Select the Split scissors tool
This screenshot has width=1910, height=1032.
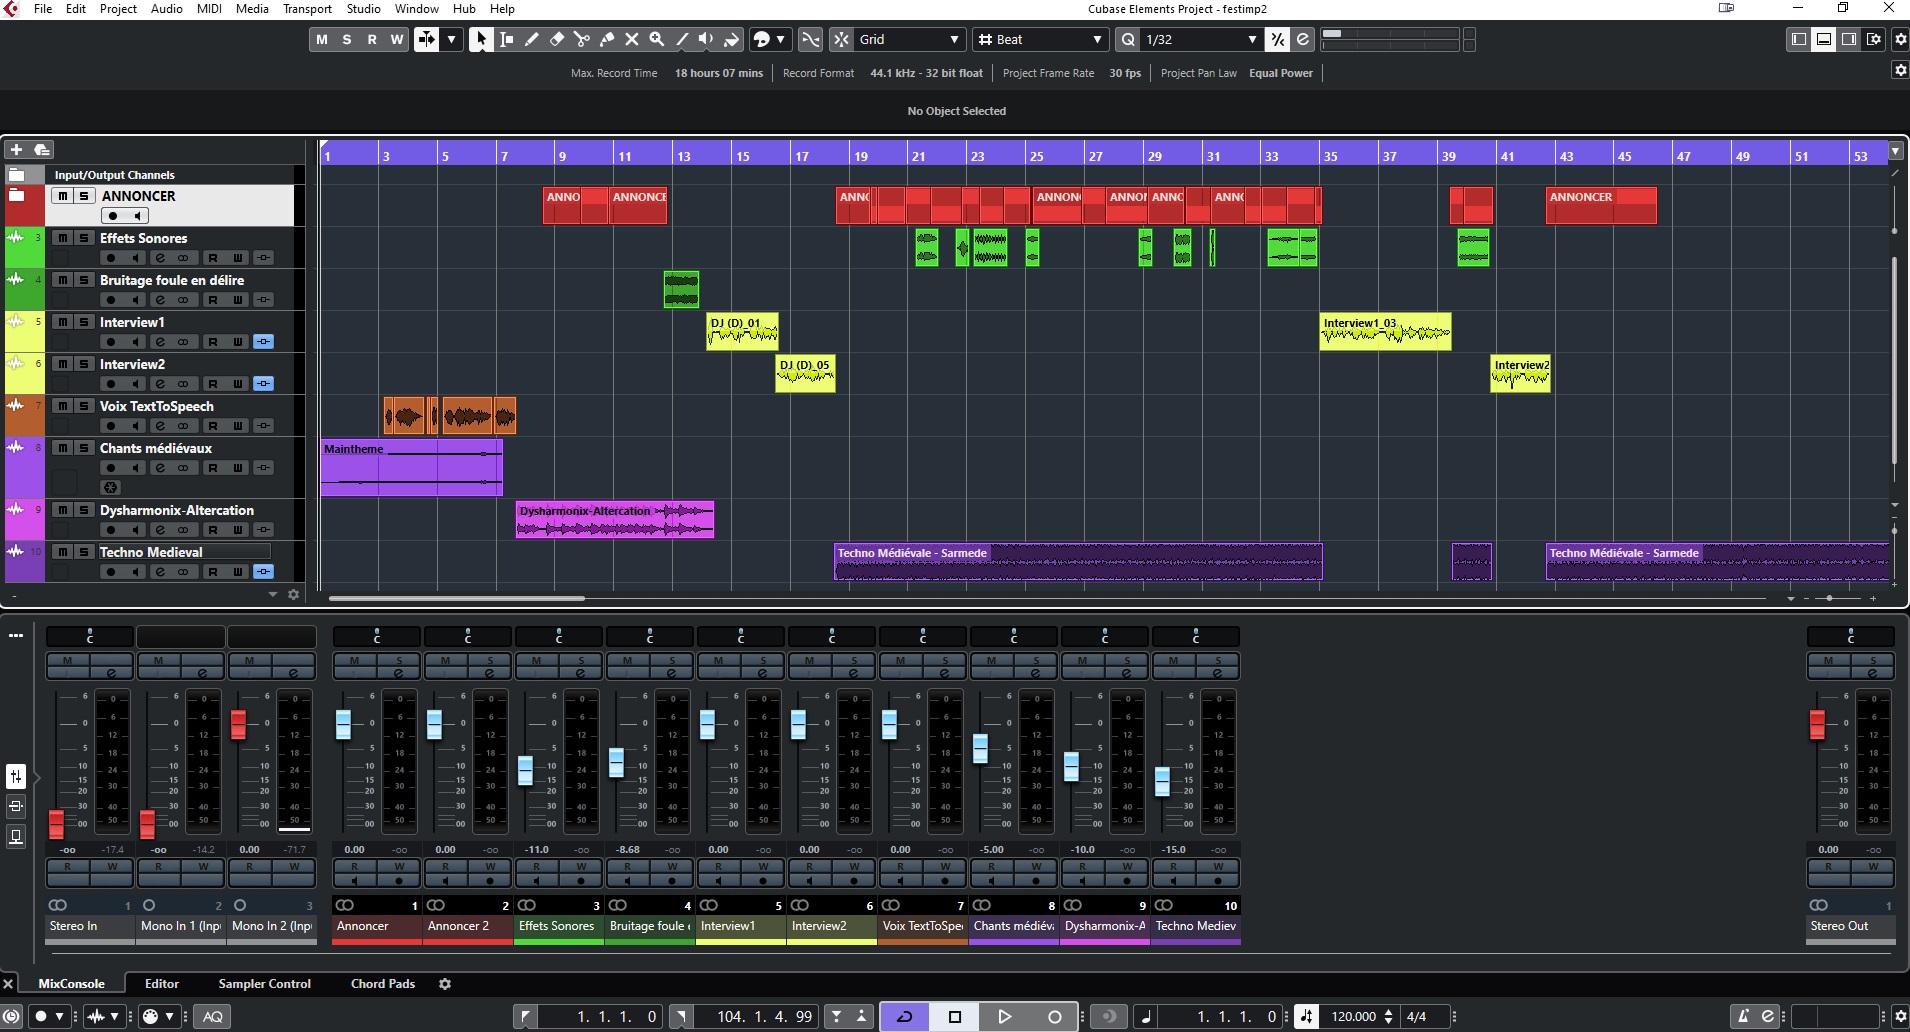click(x=582, y=39)
